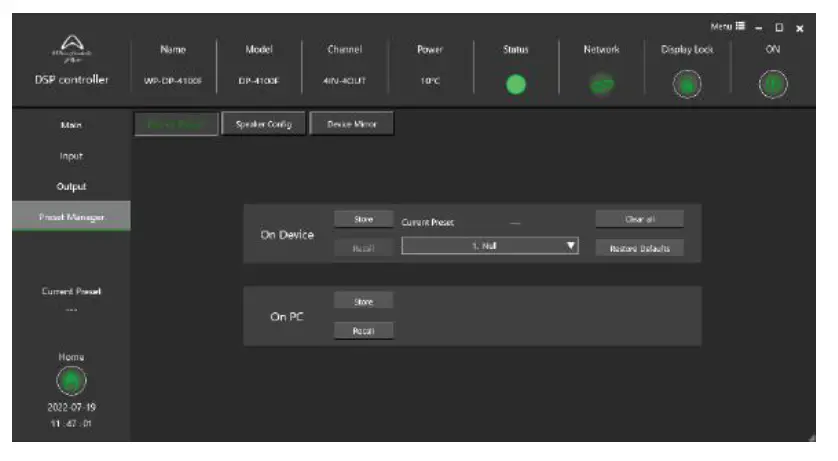Toggle the ON power switch

point(773,84)
